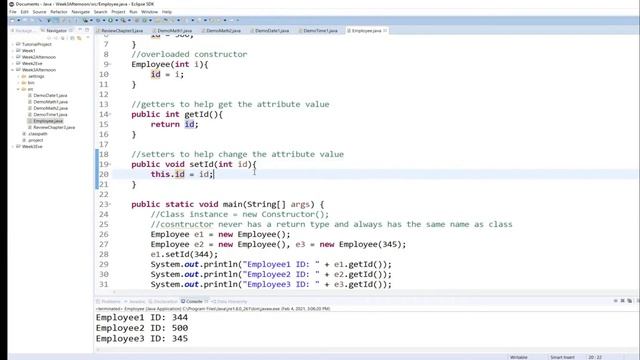Open the Run menu

pos(133,12)
